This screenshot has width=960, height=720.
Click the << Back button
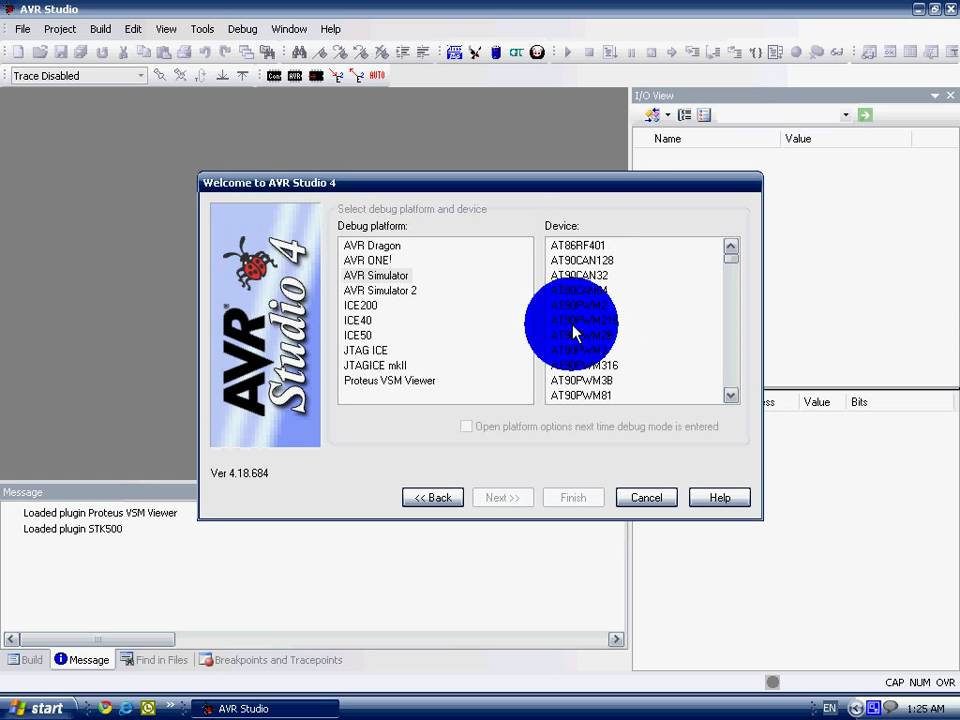point(433,497)
